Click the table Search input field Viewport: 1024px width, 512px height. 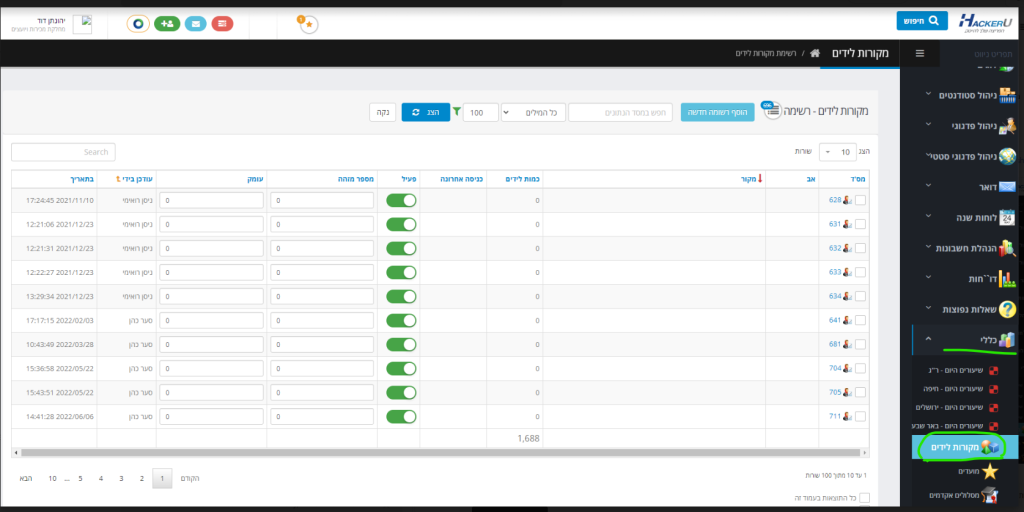point(63,152)
